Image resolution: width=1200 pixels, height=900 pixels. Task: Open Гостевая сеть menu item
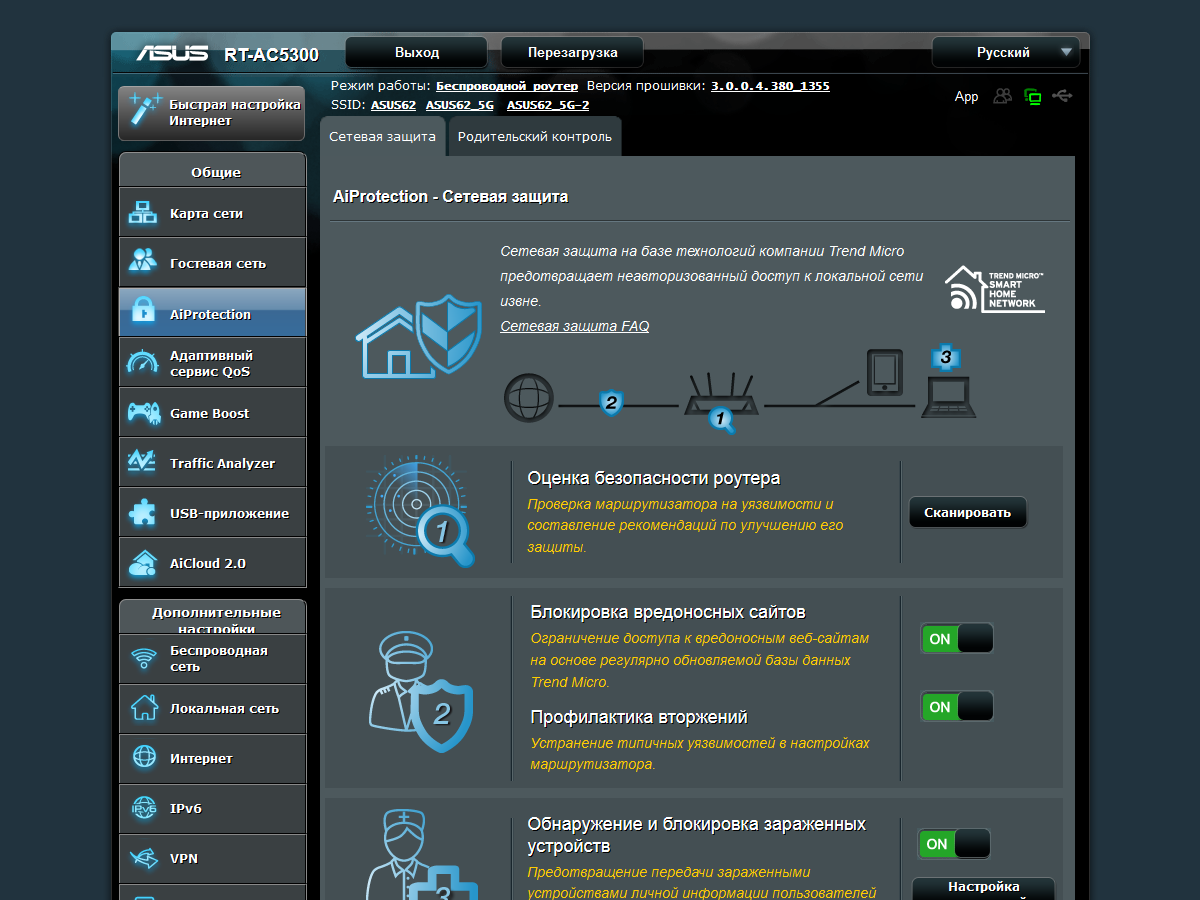pyautogui.click(x=212, y=263)
